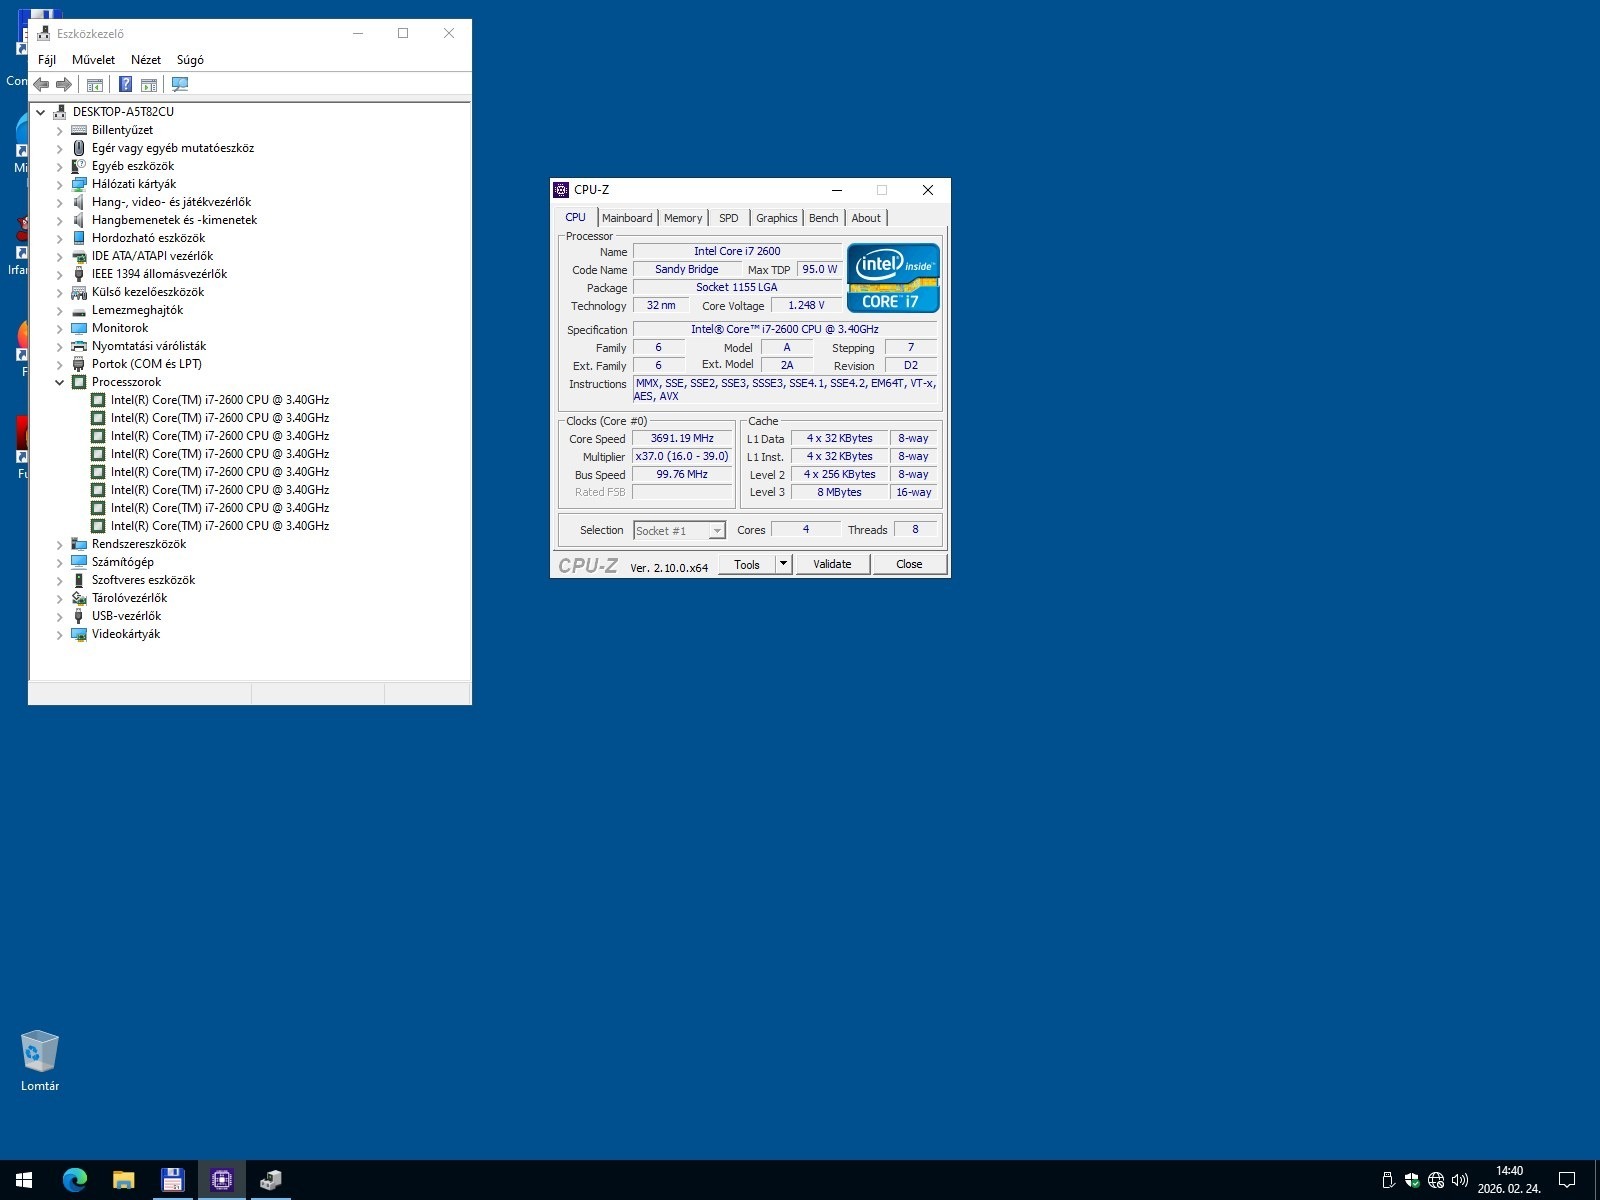This screenshot has height=1200, width=1600.
Task: Select the icon beside Tárolóvezérlők
Action: point(79,598)
